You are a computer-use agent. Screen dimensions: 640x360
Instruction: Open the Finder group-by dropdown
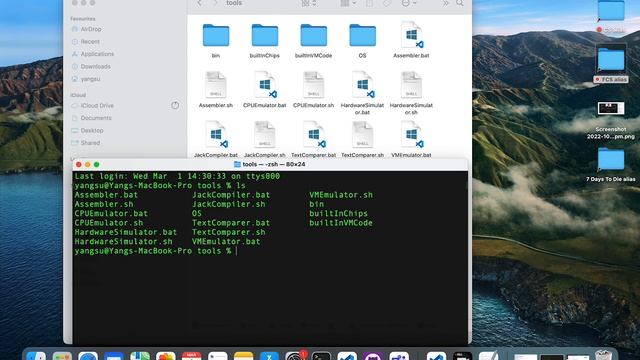348,3
